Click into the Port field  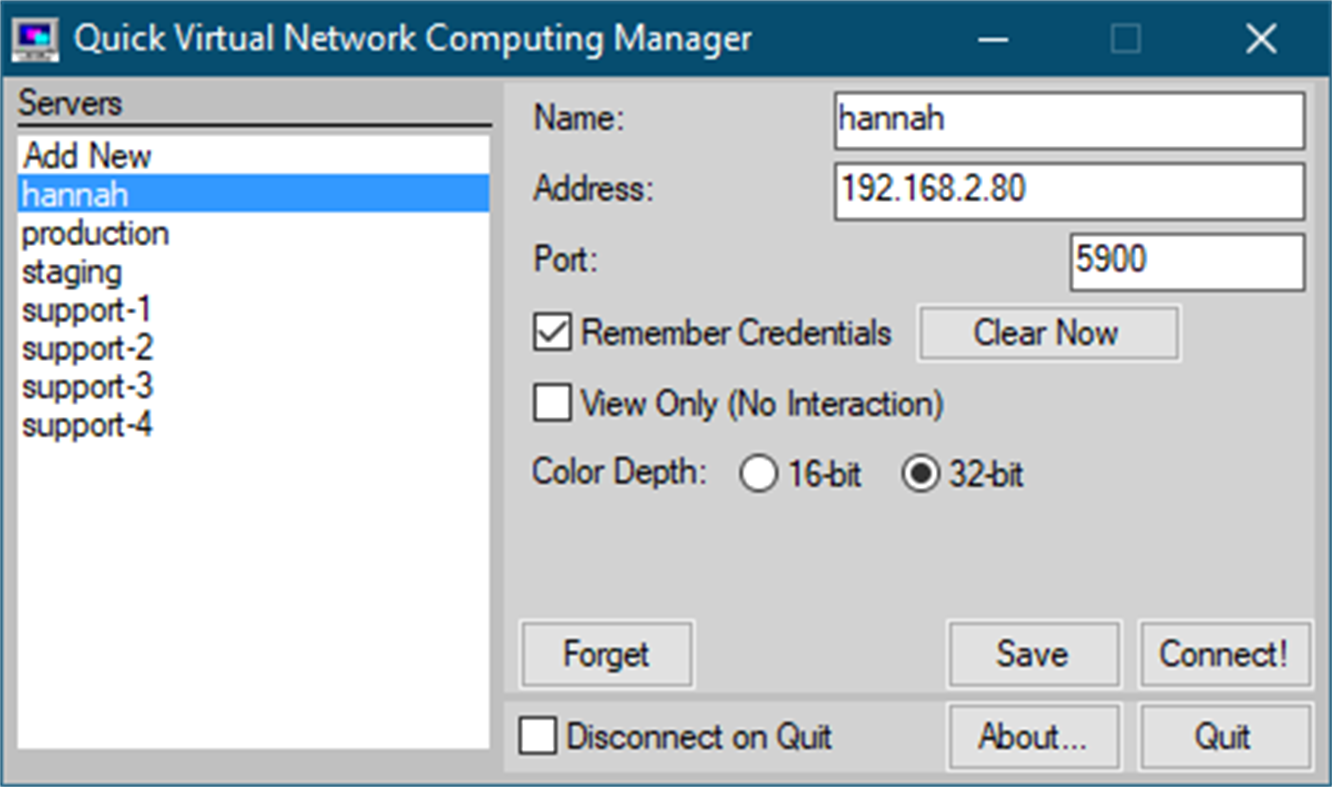point(1186,262)
